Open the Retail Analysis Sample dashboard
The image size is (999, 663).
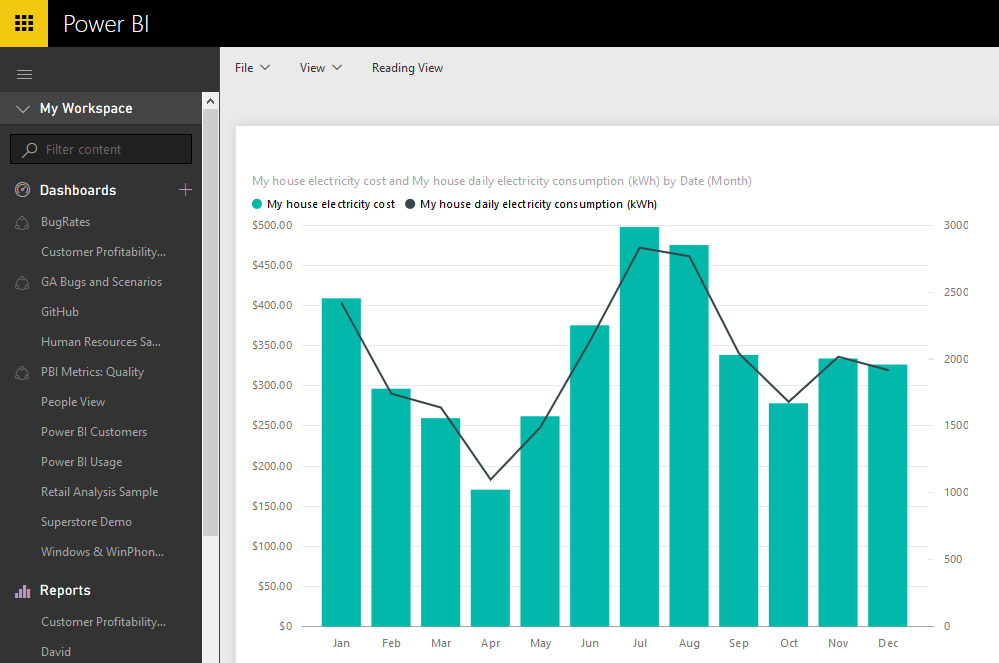[x=99, y=491]
